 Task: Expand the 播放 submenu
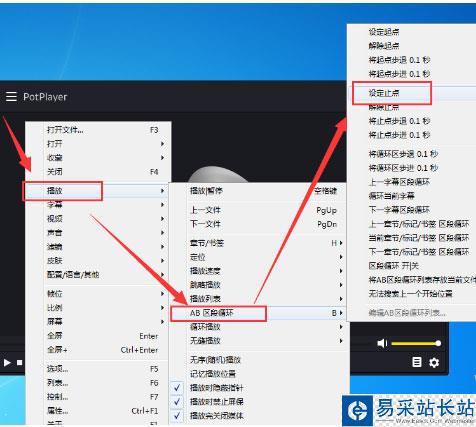[98, 191]
